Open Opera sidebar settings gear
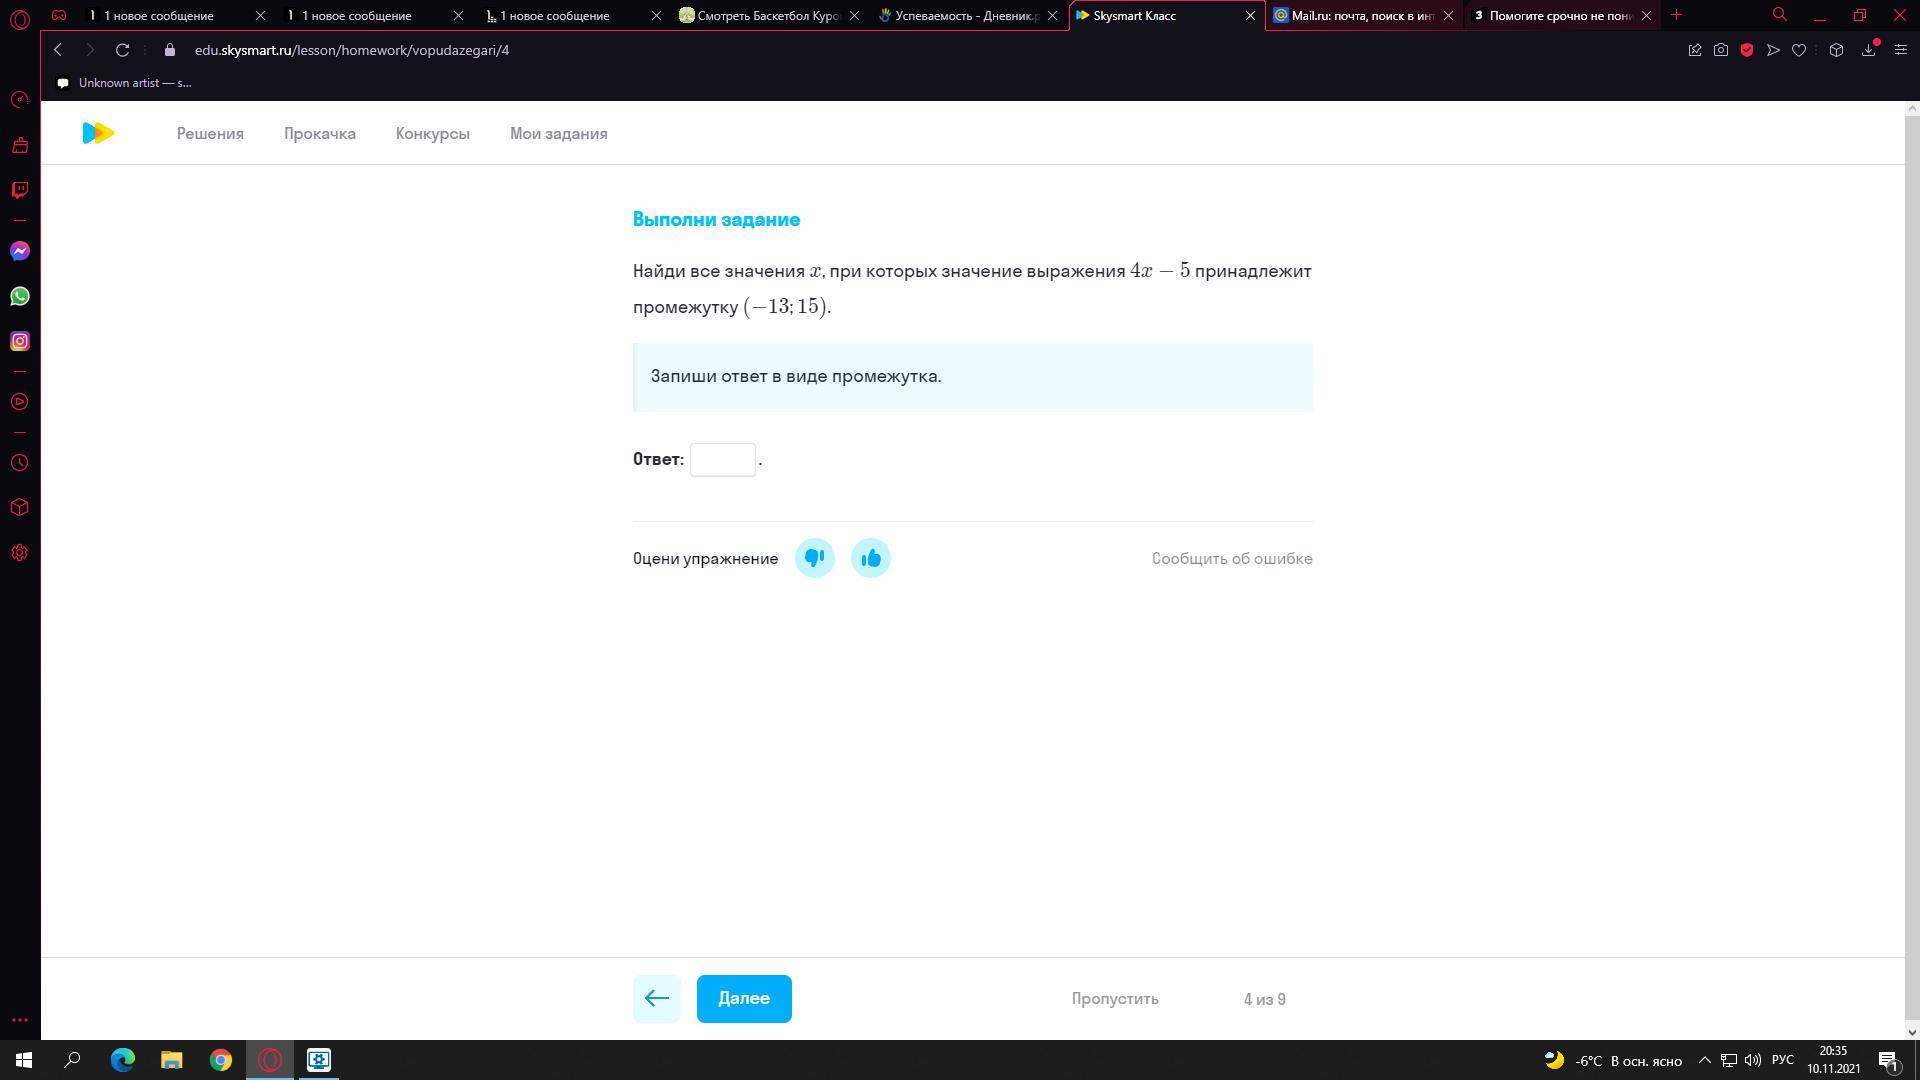 (x=19, y=553)
